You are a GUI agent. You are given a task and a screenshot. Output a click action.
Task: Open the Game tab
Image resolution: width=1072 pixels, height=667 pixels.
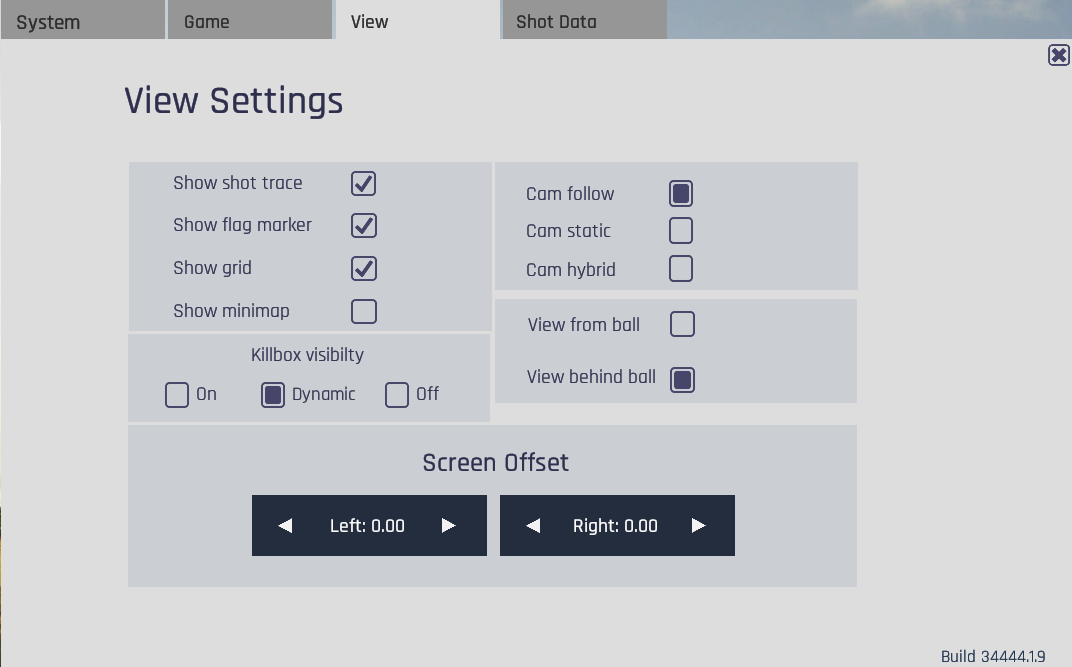[250, 20]
